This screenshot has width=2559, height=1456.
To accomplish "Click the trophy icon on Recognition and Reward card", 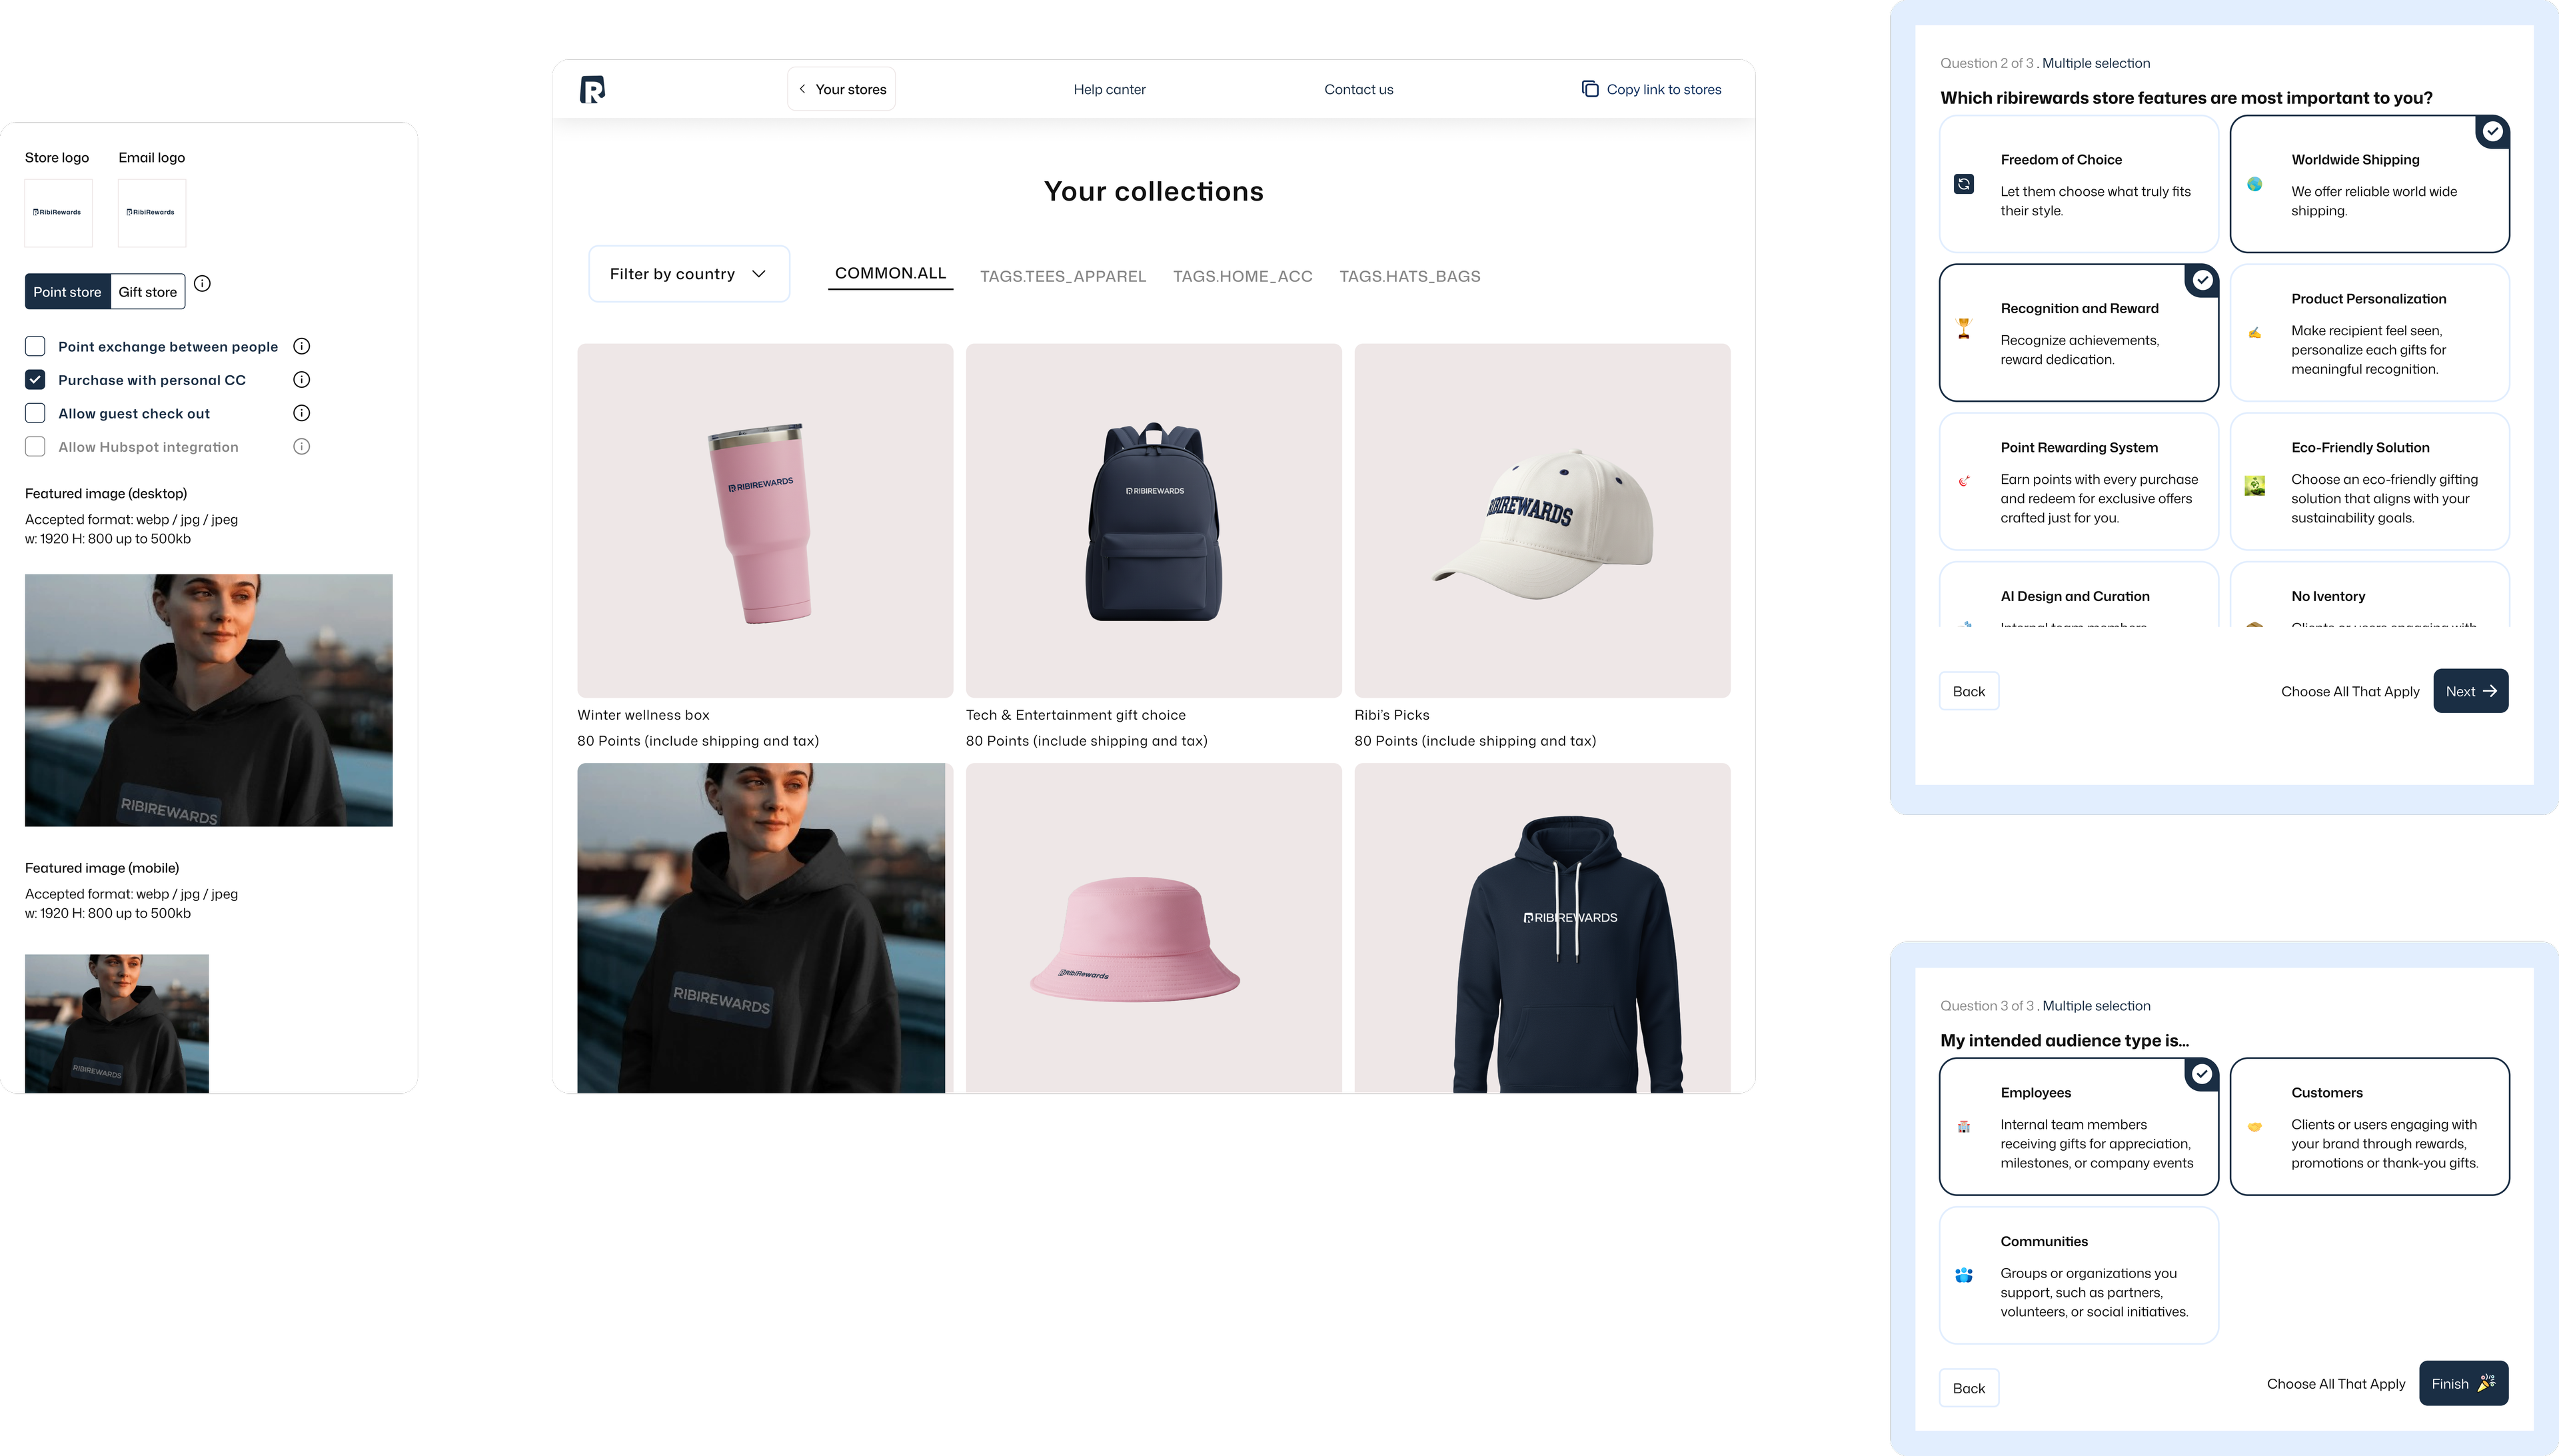I will [1964, 325].
